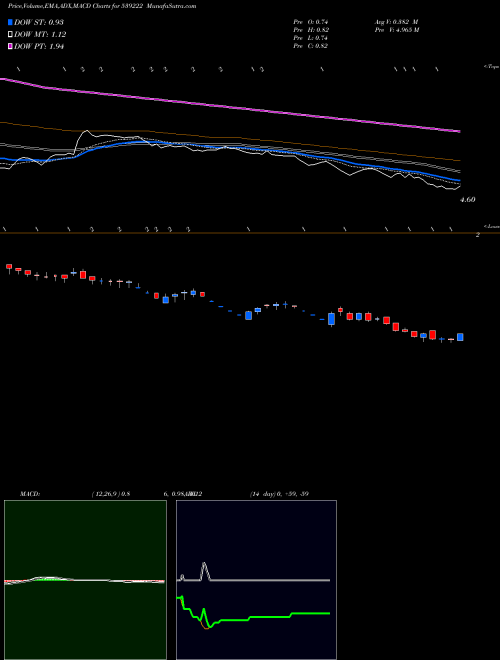The width and height of the screenshot is (500, 660).
Task: Click the white DOW MT legend swatch
Action: point(10,35)
